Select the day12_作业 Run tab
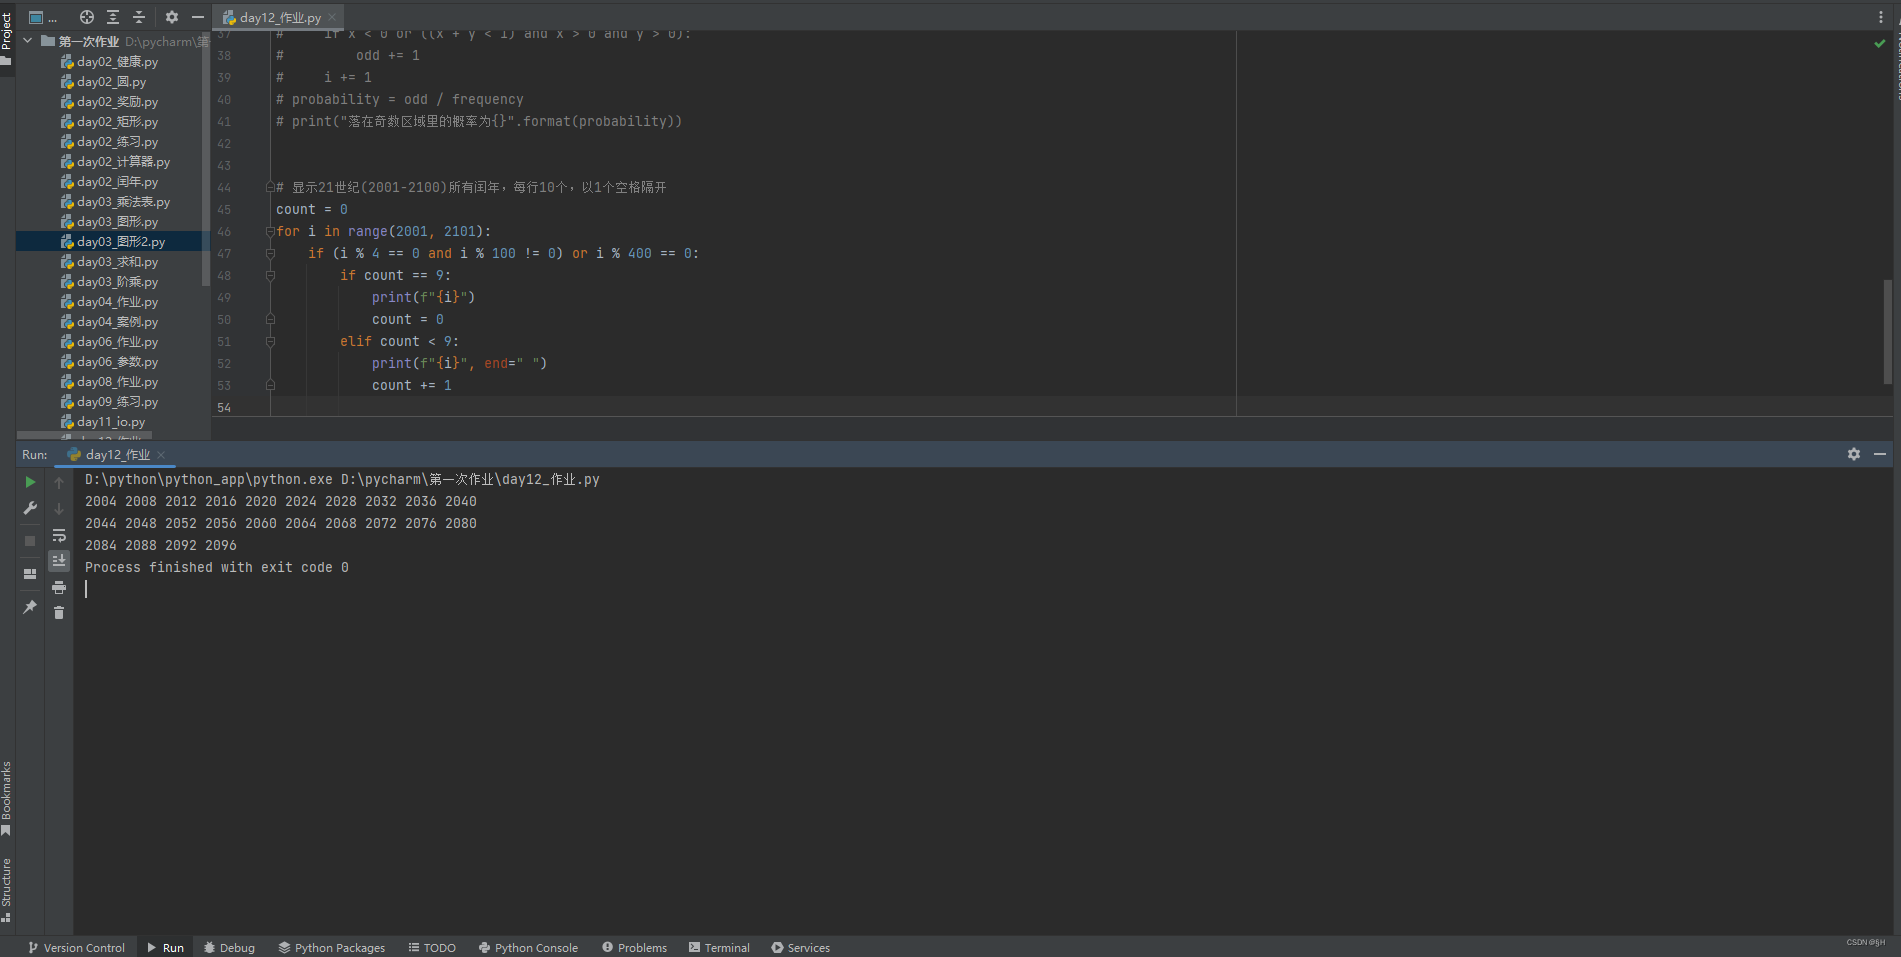This screenshot has width=1901, height=957. (x=117, y=455)
